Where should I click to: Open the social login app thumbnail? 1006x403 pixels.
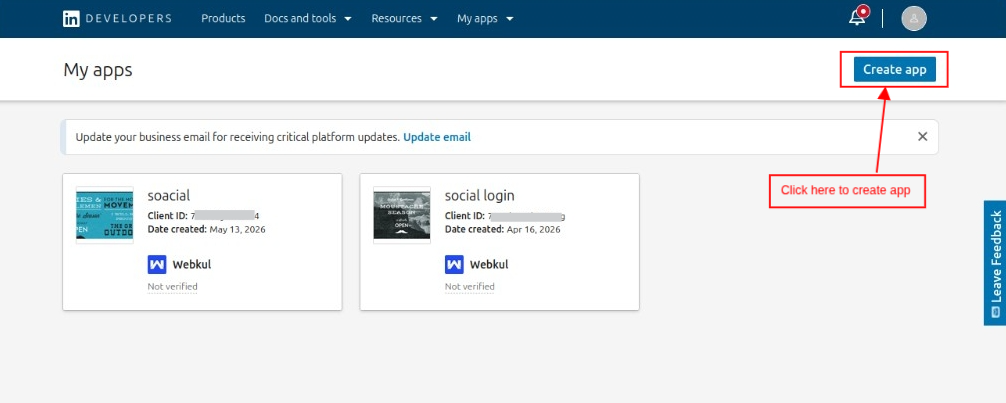coord(402,215)
